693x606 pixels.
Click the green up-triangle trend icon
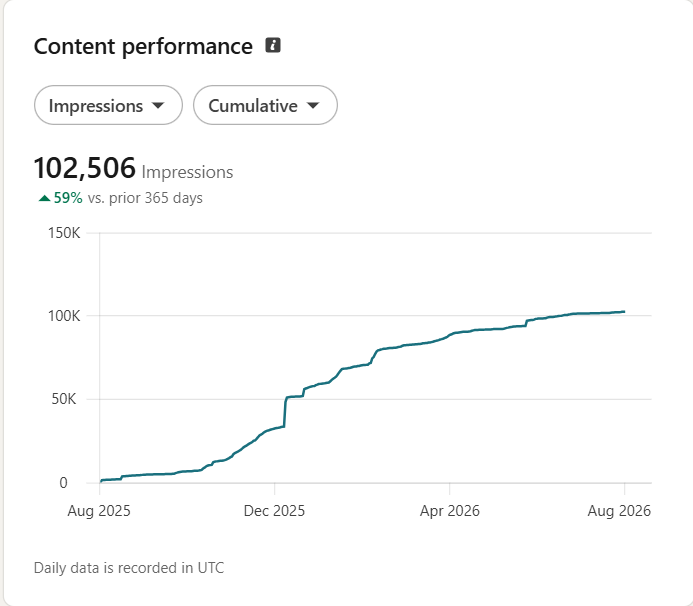(44, 198)
